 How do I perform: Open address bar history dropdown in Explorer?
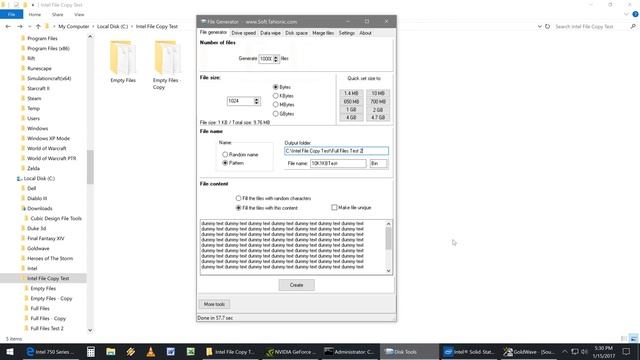pos(540,26)
